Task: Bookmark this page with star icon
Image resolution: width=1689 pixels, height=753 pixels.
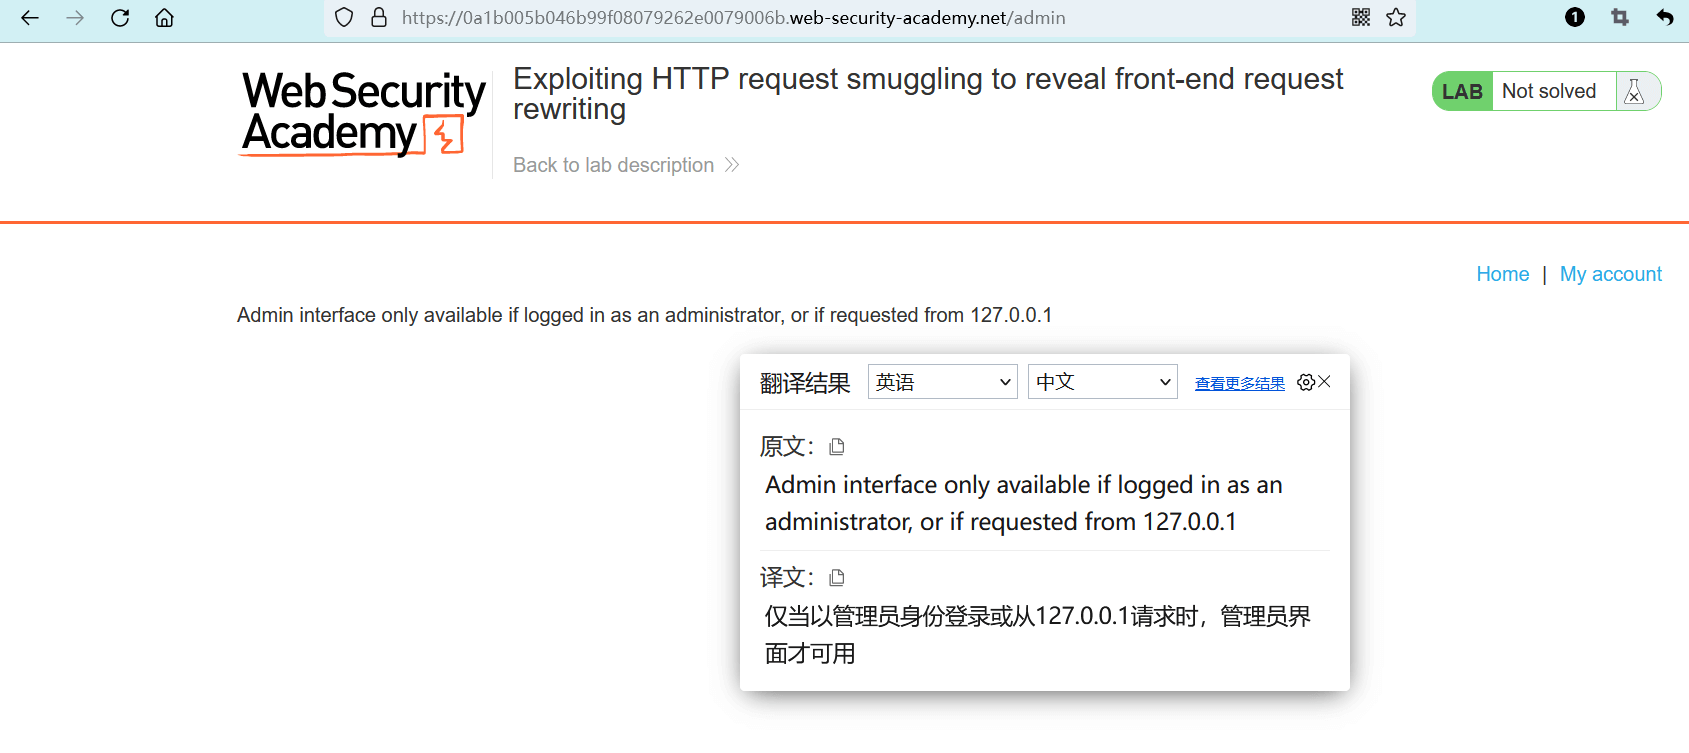Action: pyautogui.click(x=1396, y=17)
